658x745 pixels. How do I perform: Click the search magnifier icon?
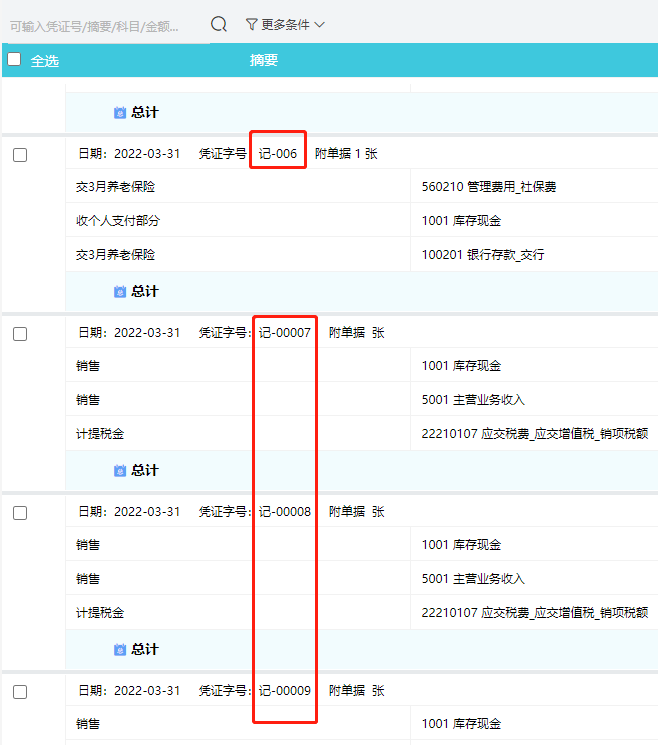pyautogui.click(x=219, y=24)
